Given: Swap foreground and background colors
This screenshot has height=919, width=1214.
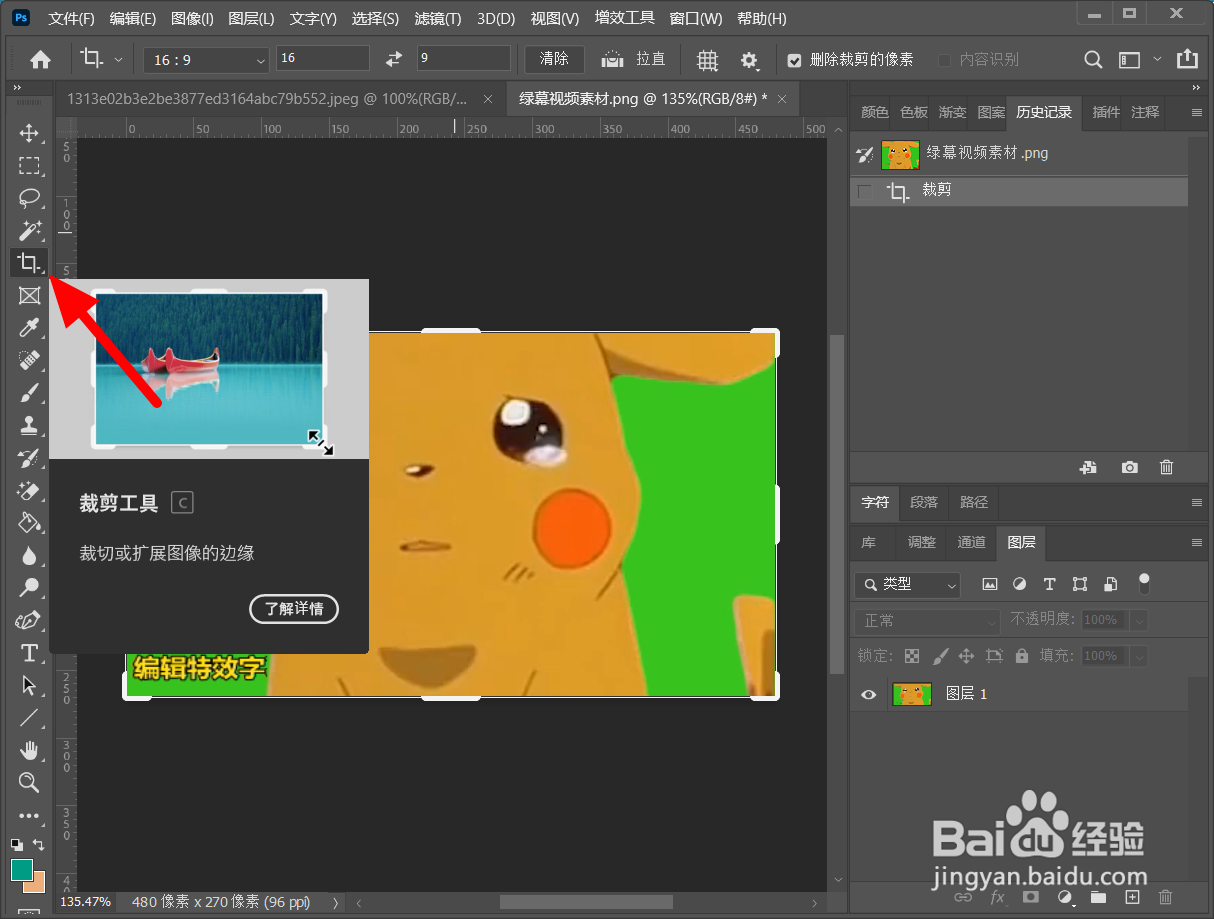Looking at the screenshot, I should [38, 845].
